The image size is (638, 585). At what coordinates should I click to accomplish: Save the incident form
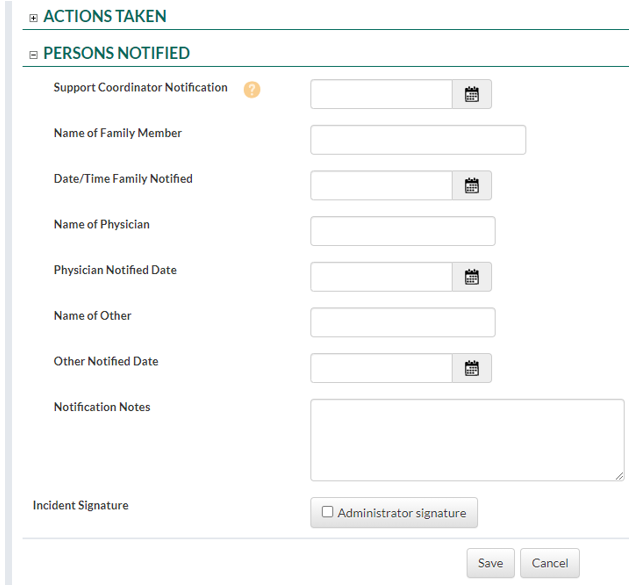[490, 563]
